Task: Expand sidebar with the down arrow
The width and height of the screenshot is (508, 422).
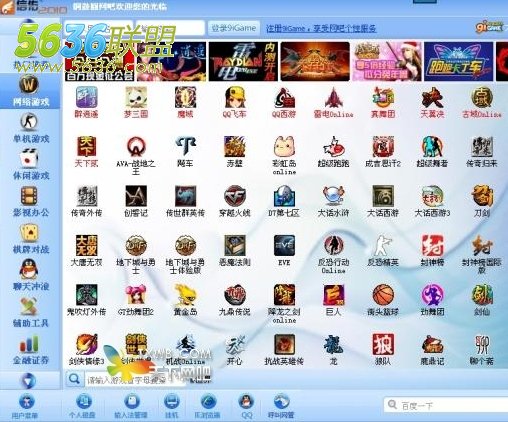Action: (28, 381)
